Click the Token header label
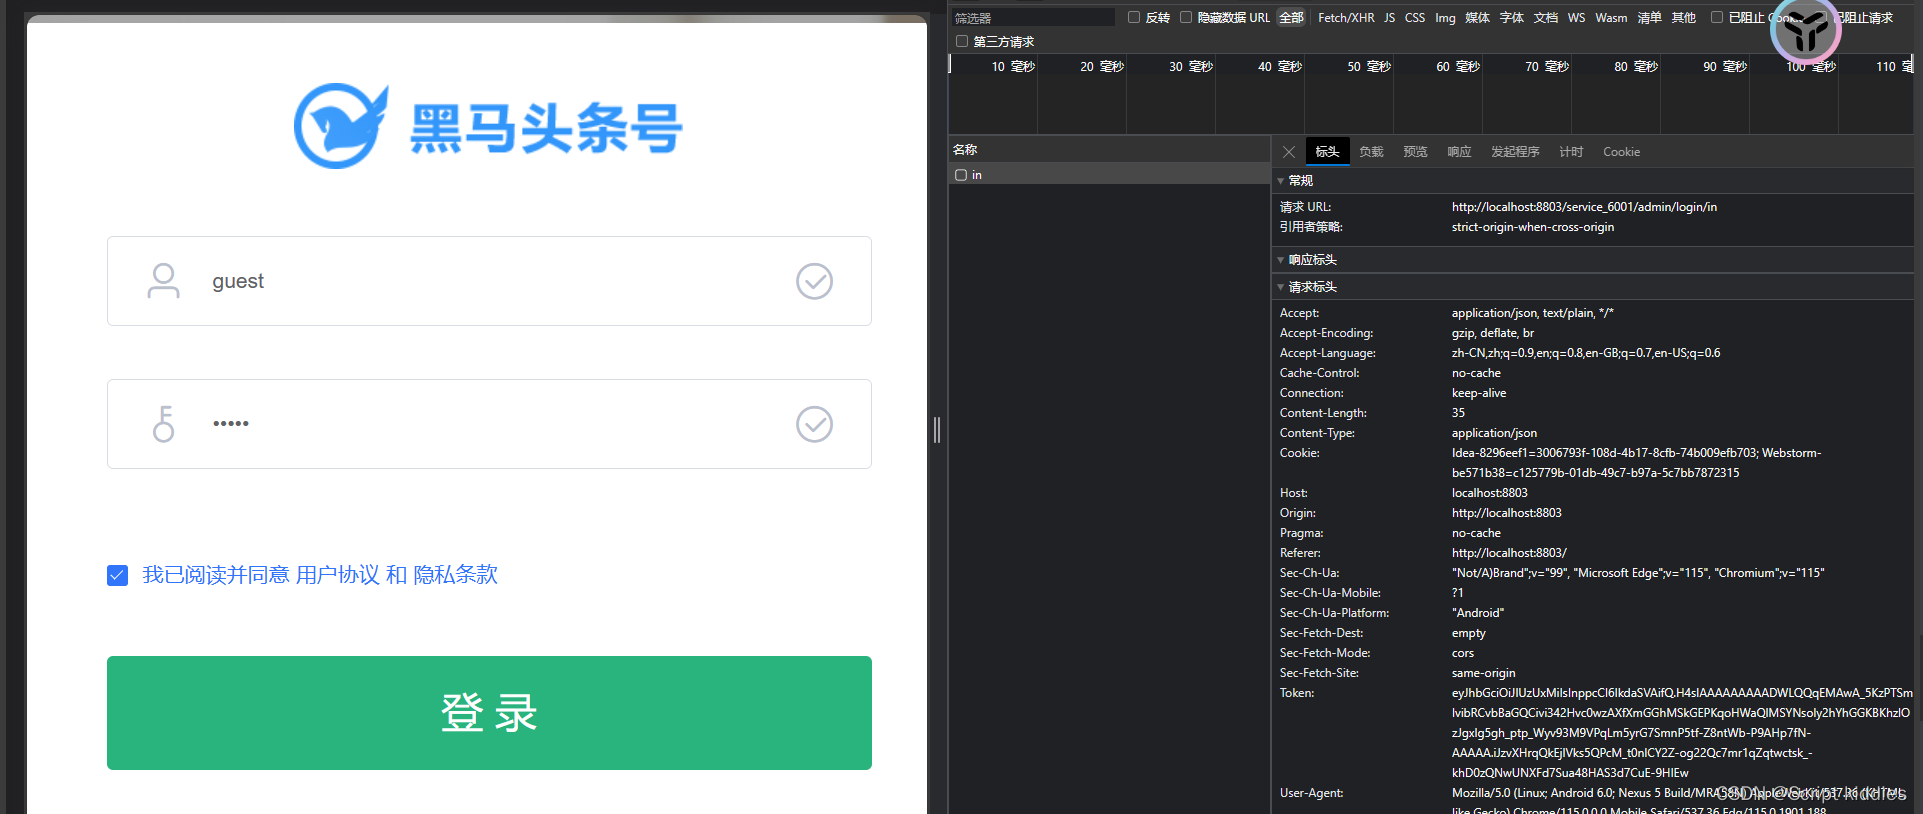 [1297, 693]
